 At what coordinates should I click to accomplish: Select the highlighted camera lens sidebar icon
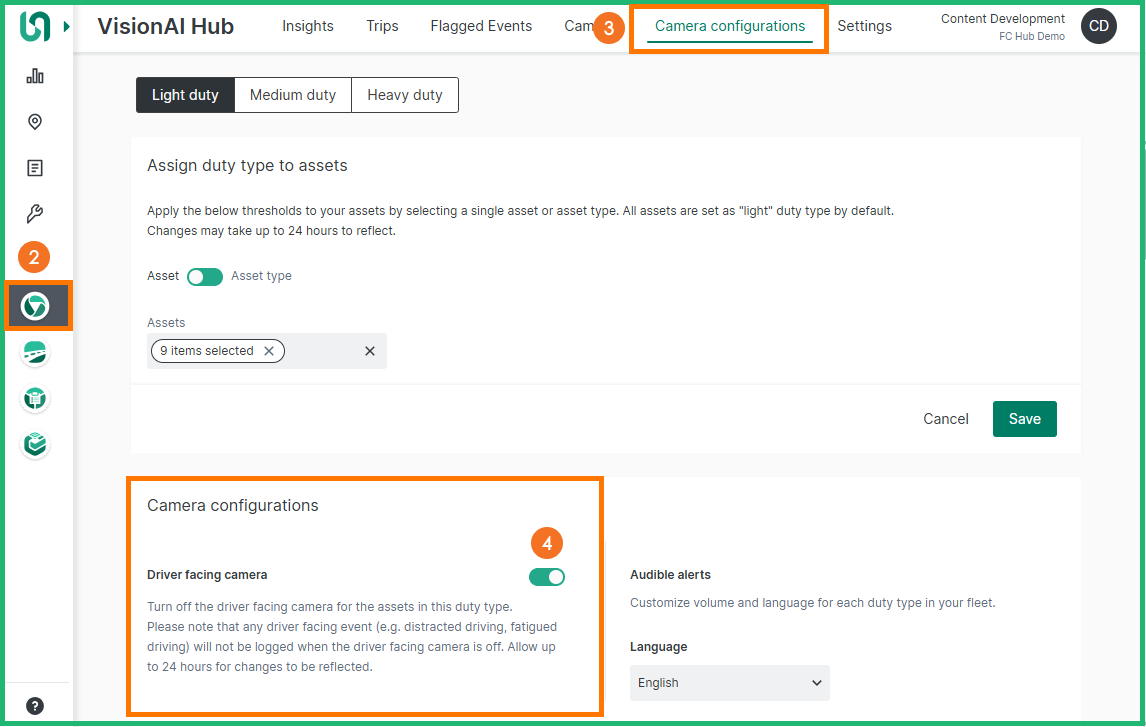[36, 306]
